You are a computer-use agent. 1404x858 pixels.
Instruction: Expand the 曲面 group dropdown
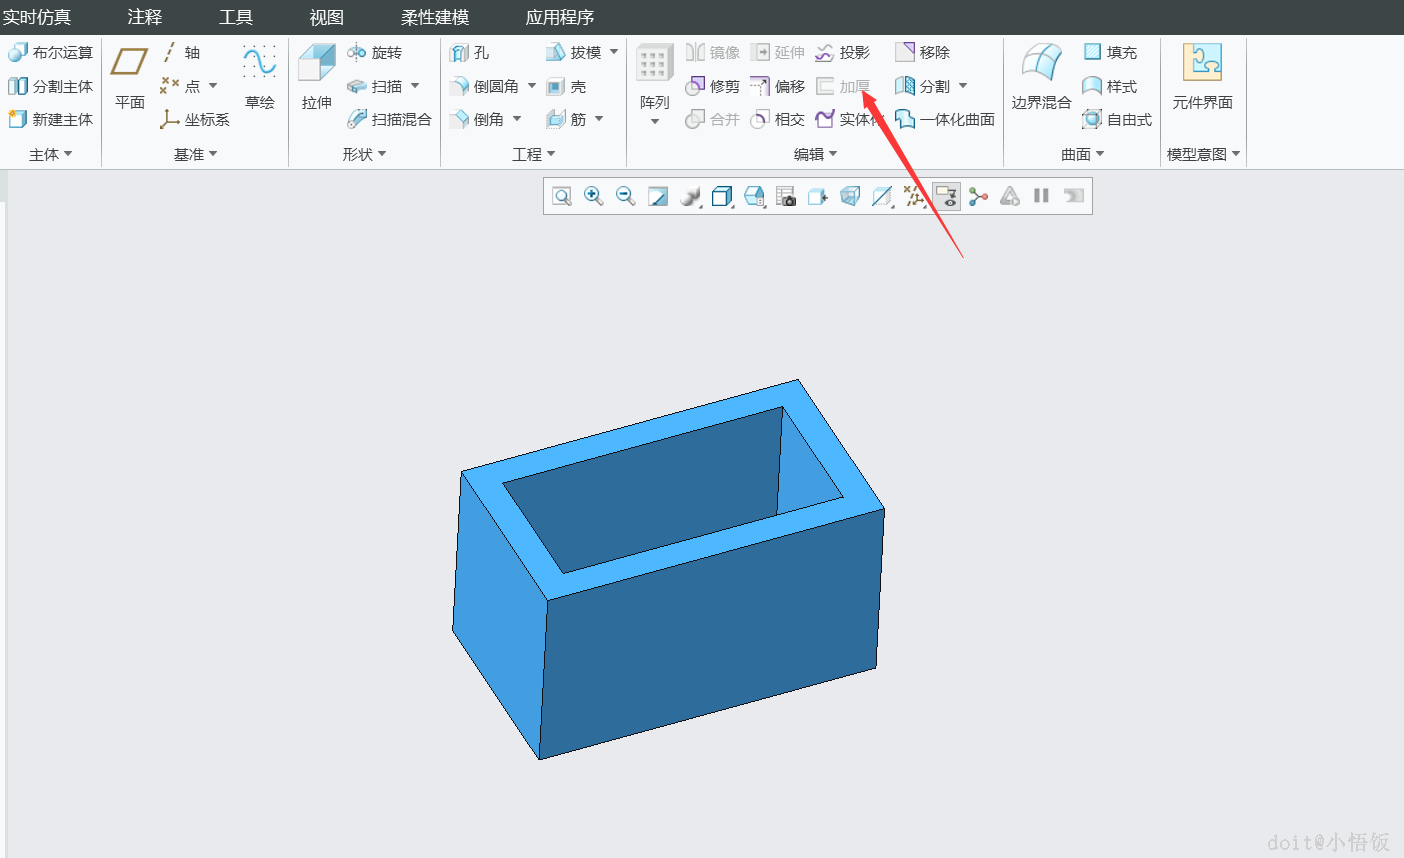(1083, 154)
